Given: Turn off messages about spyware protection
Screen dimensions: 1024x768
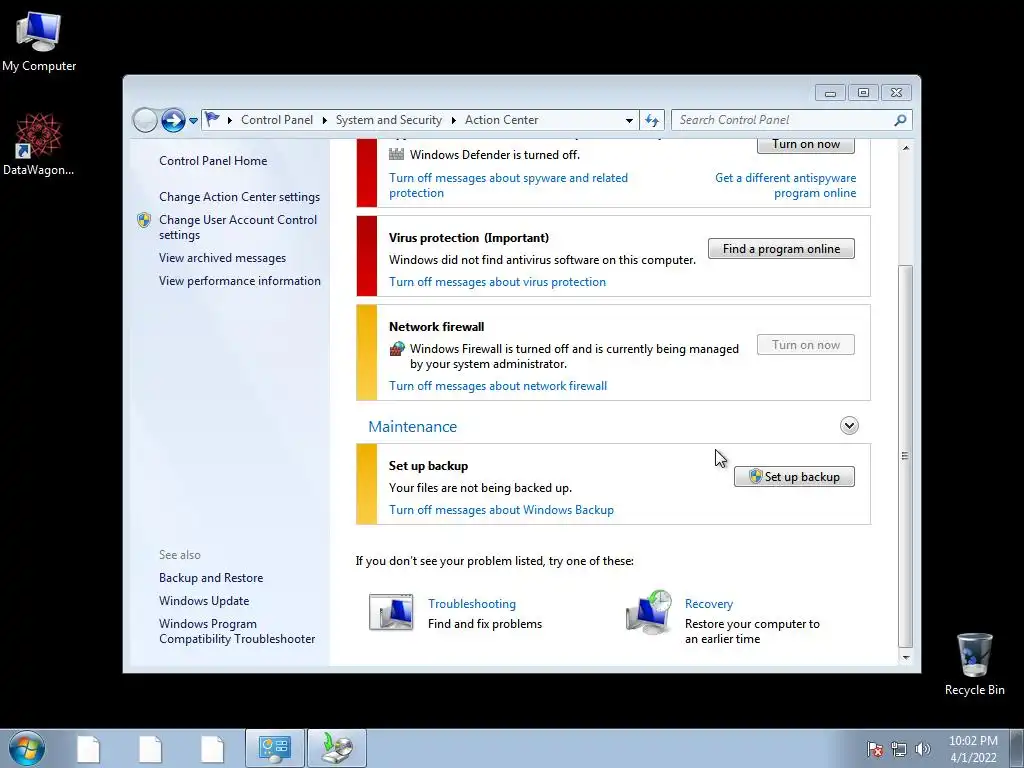Looking at the screenshot, I should [508, 185].
